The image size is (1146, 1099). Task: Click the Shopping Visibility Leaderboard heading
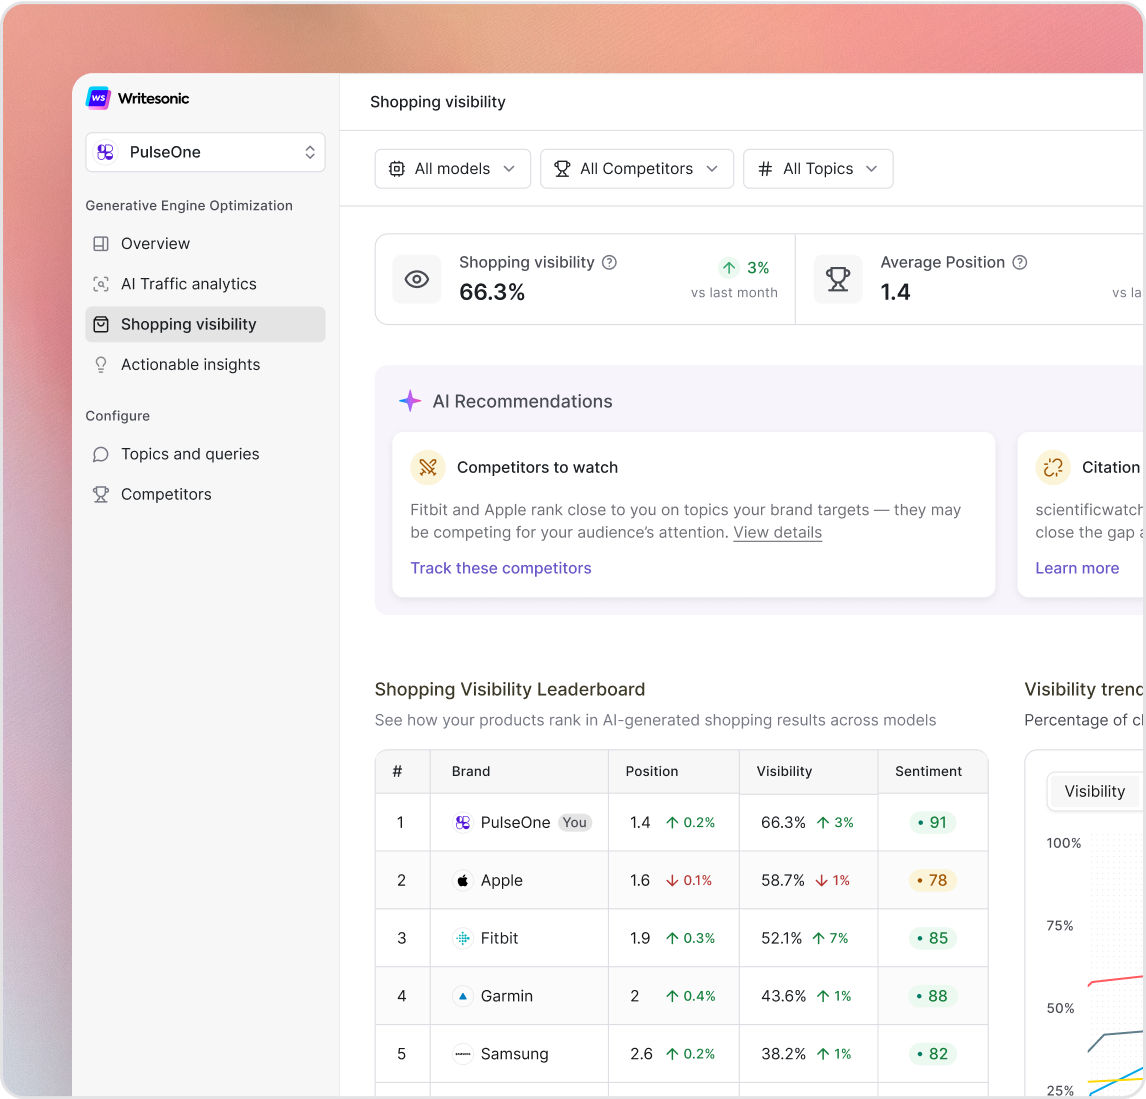point(509,690)
